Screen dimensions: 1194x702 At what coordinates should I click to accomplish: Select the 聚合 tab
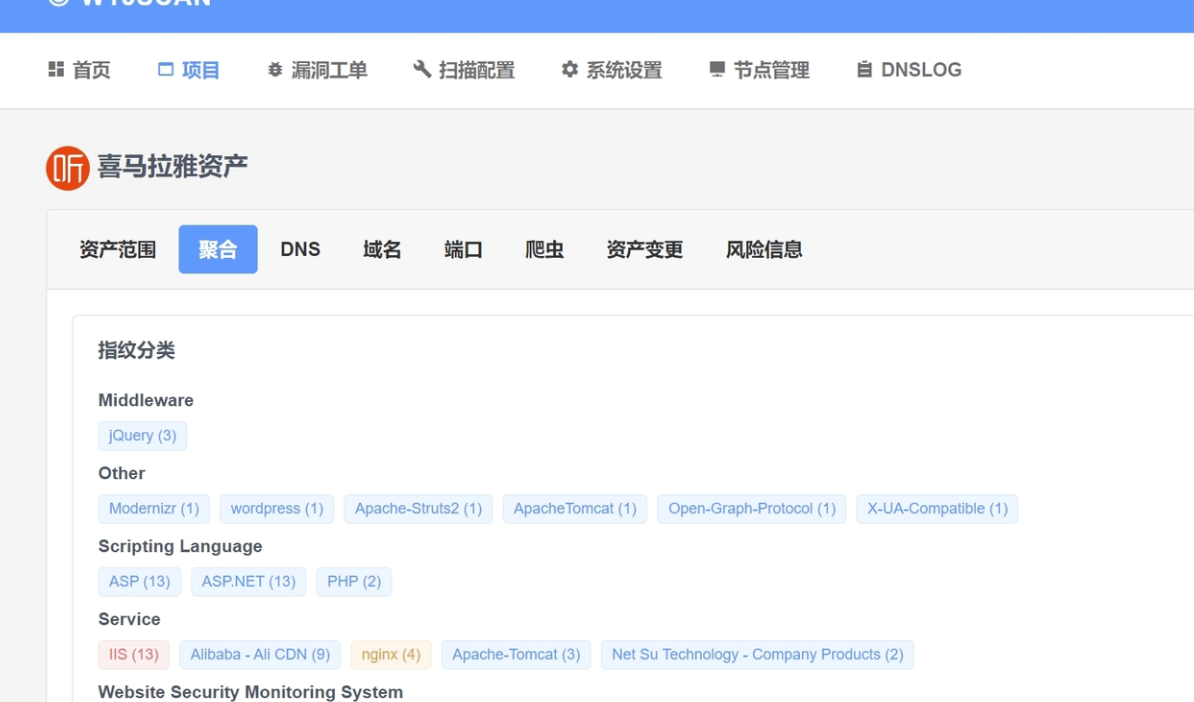pyautogui.click(x=218, y=249)
